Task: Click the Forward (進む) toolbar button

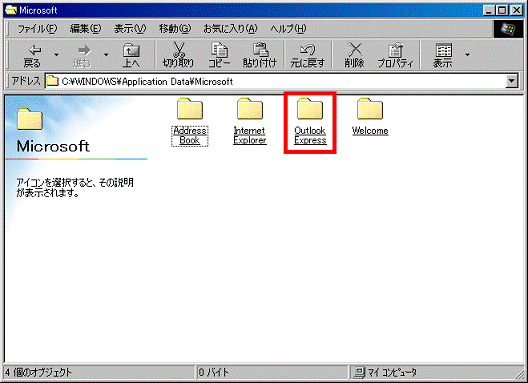Action: [82, 55]
